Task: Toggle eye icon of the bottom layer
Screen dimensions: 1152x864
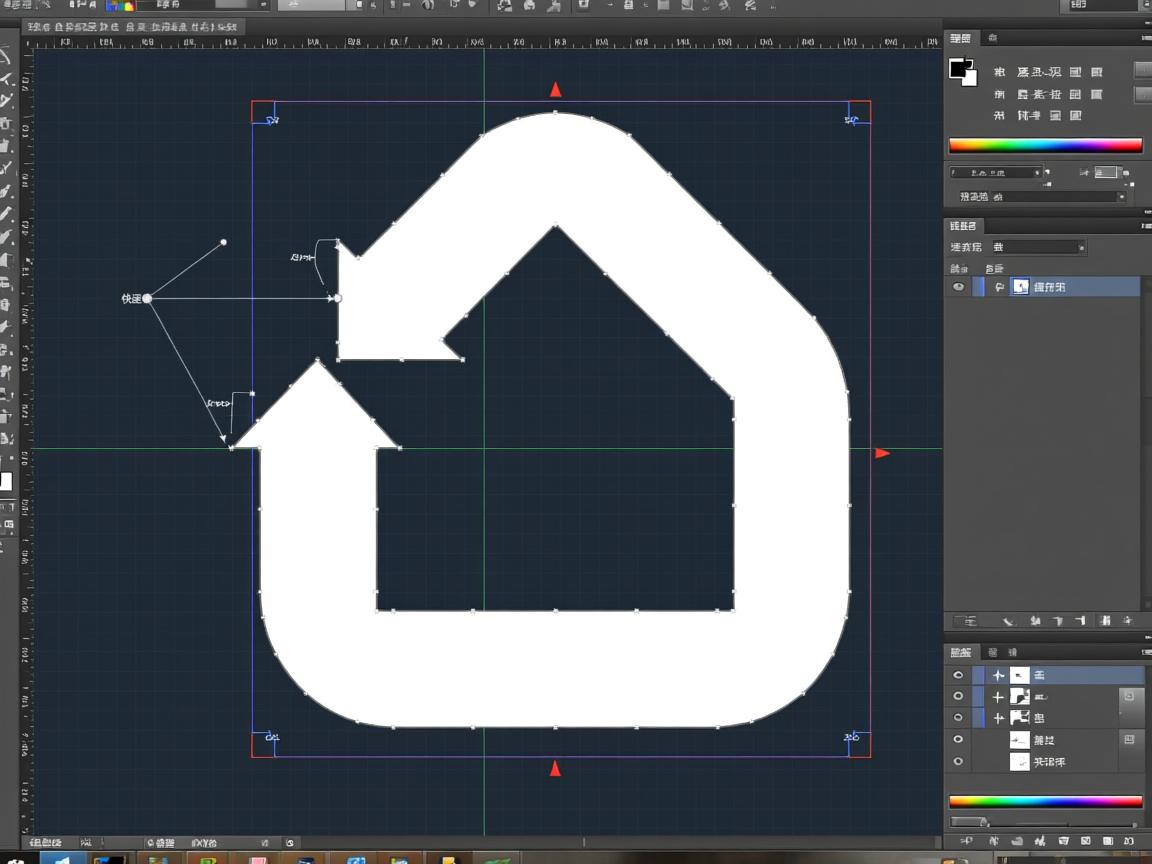Action: 959,762
